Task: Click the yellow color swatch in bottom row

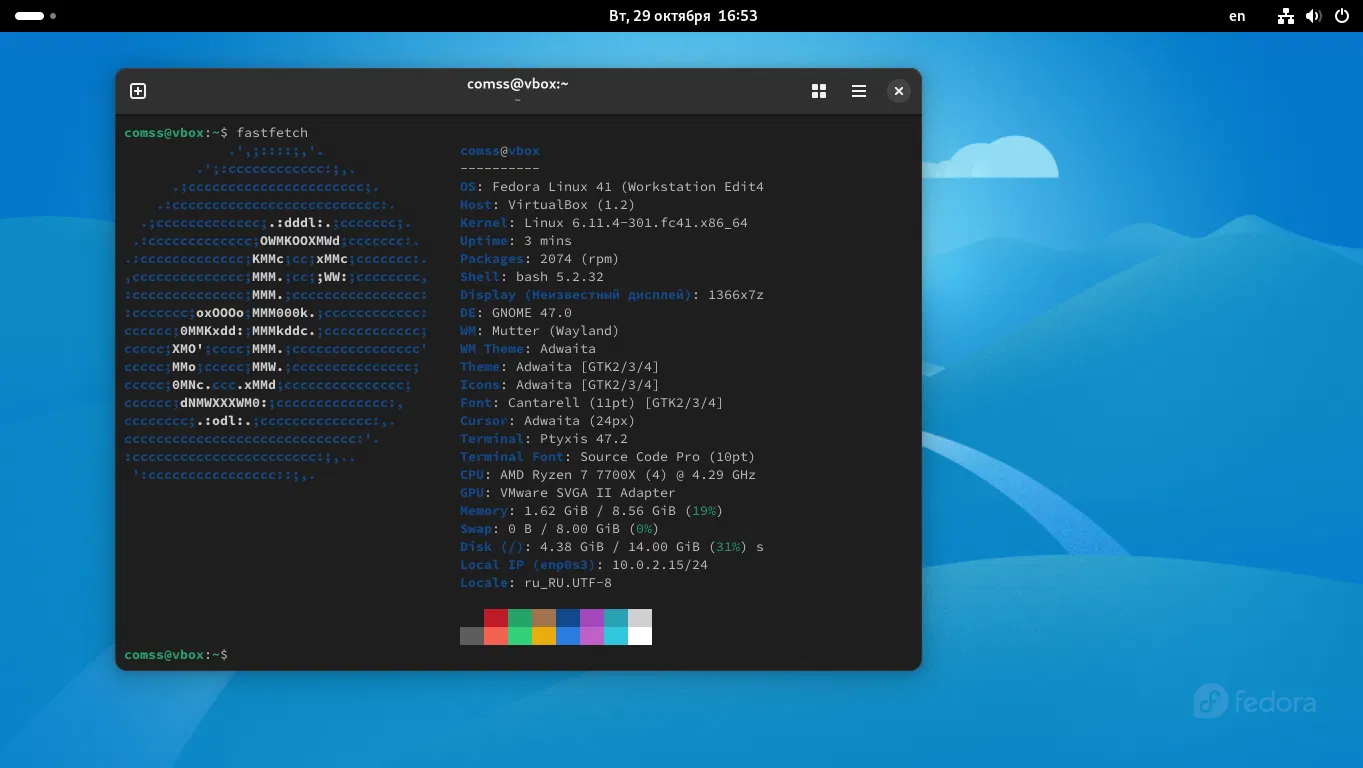Action: click(x=544, y=636)
